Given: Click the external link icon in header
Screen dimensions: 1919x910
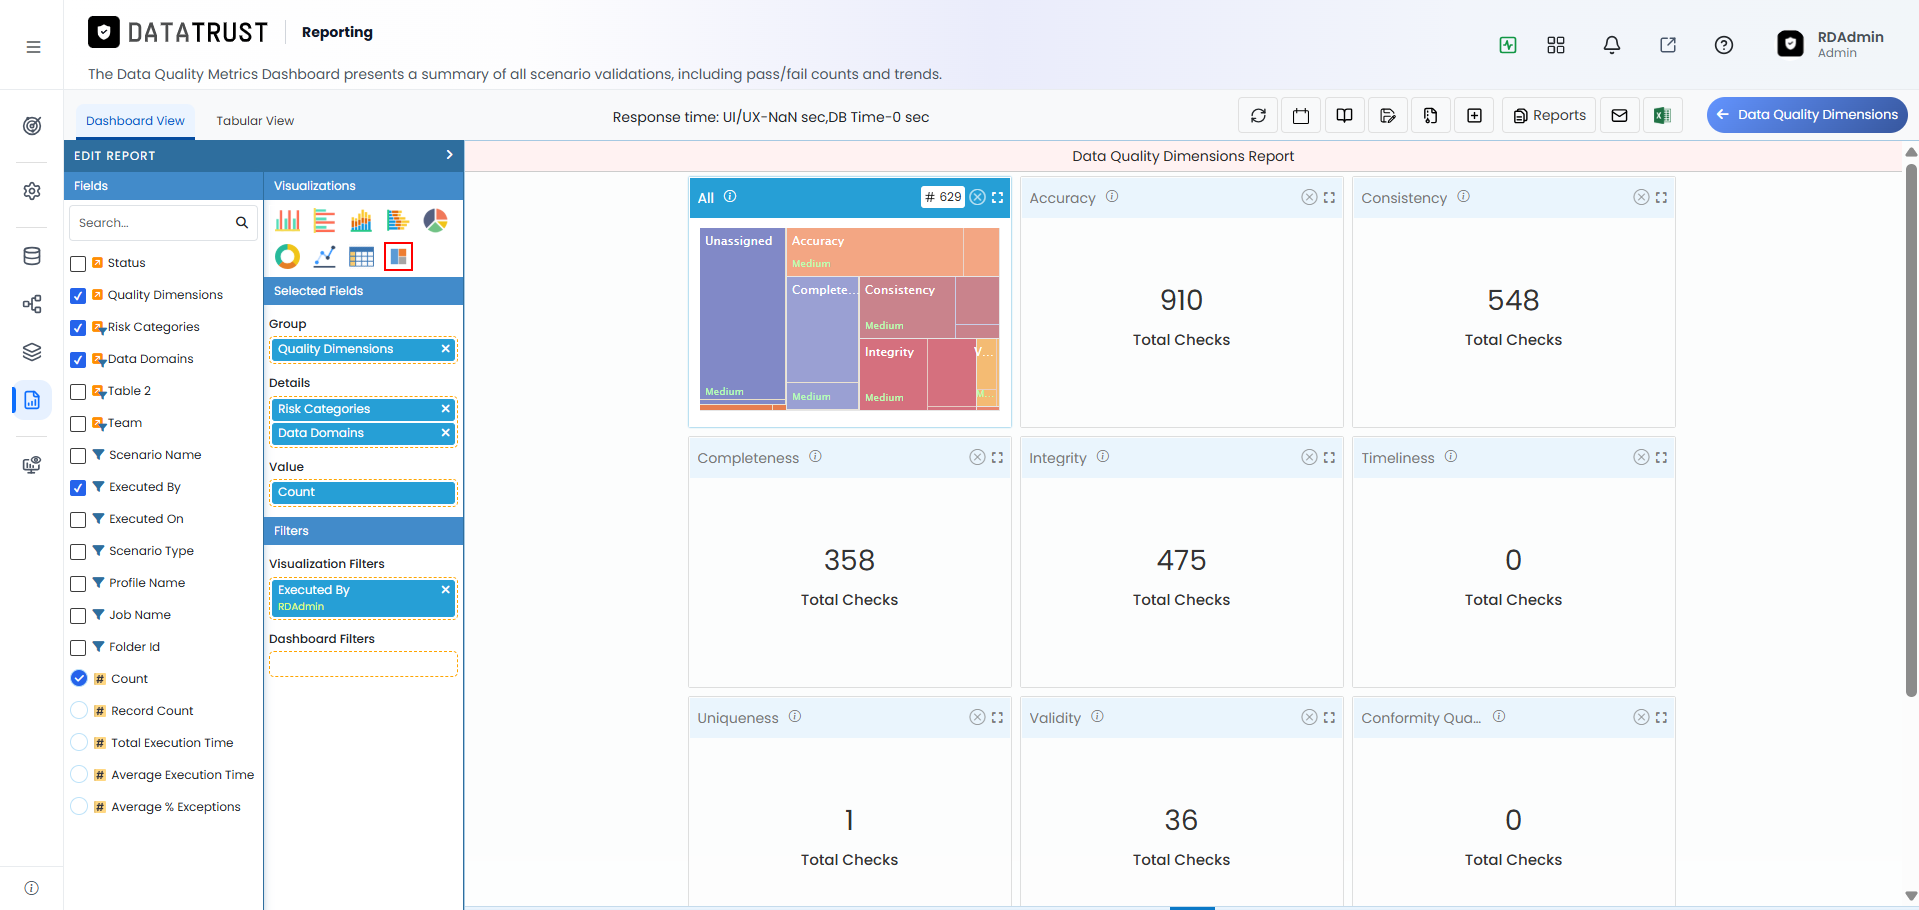Looking at the screenshot, I should pos(1668,45).
